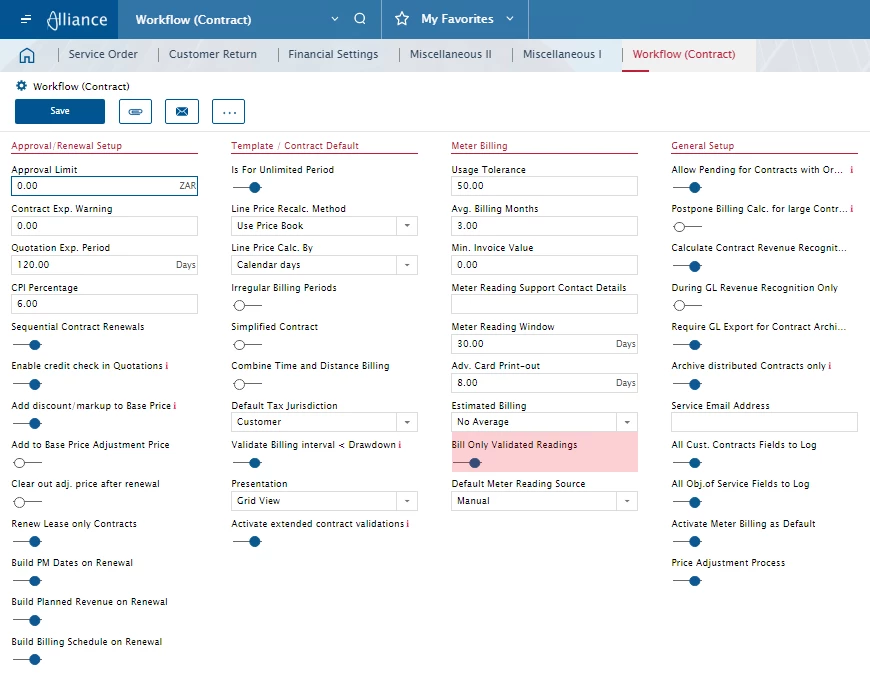This screenshot has width=870, height=678.
Task: Click the Service Email Address field
Action: 764,422
